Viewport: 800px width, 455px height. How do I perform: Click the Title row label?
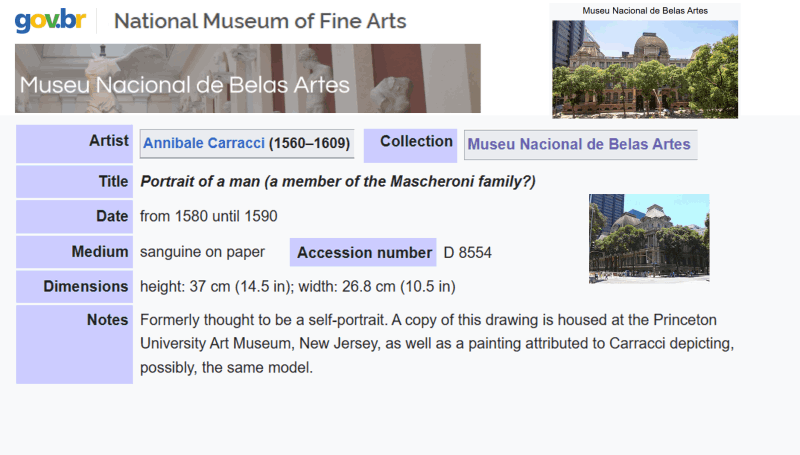112,182
